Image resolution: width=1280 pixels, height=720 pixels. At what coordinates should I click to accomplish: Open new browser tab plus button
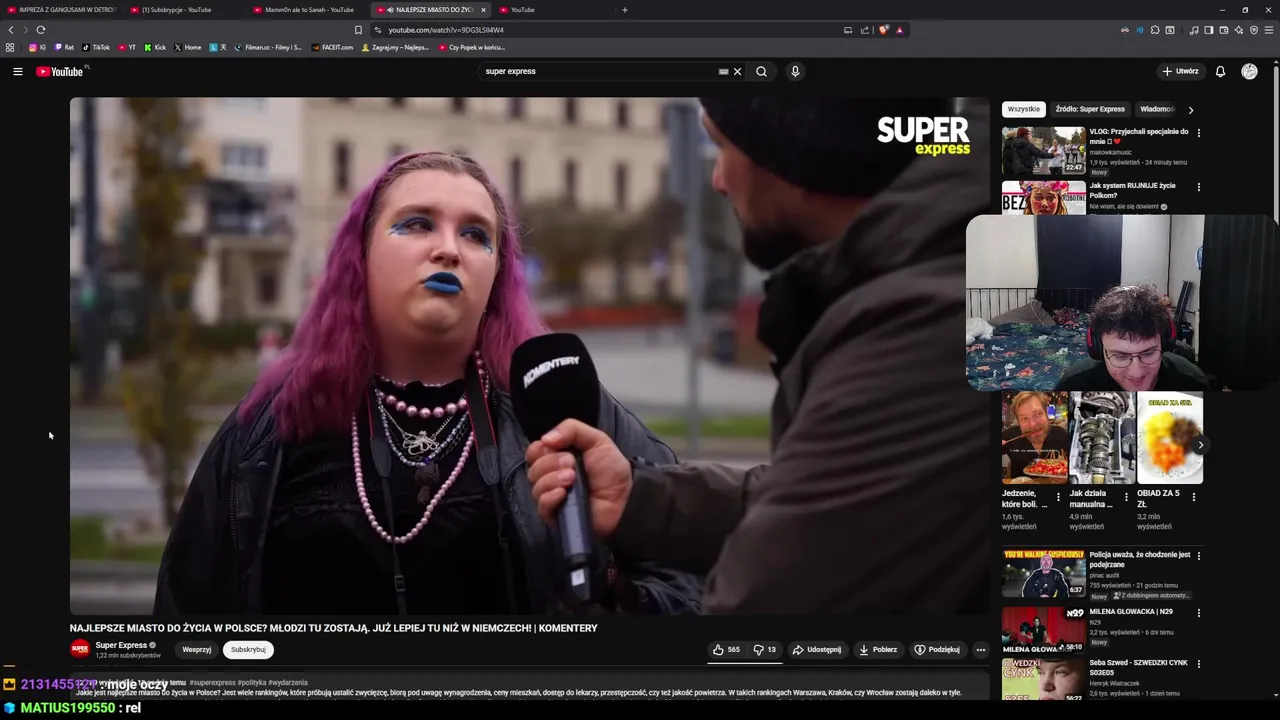[625, 10]
